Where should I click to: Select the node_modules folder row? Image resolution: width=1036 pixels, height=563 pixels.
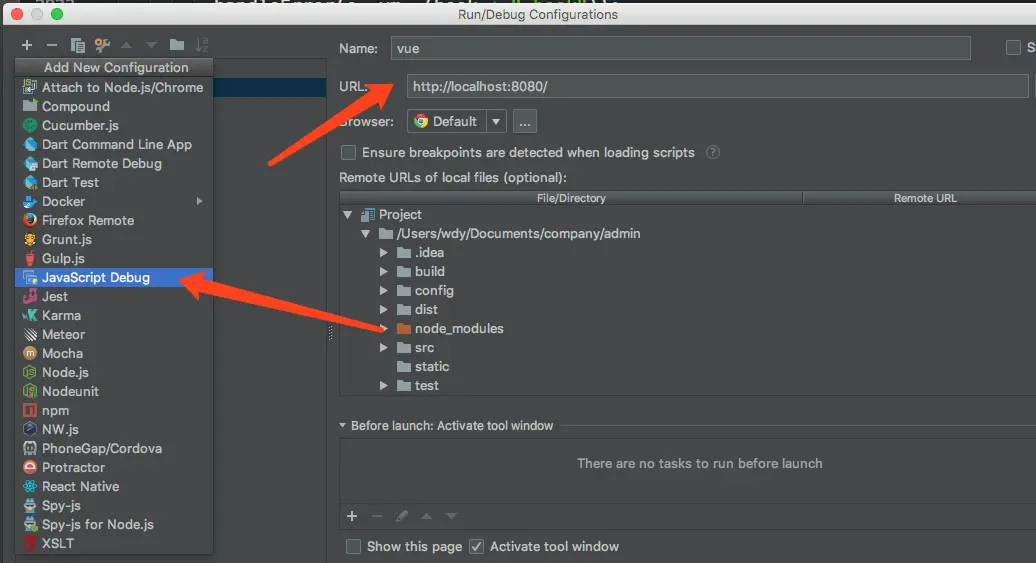(688, 328)
